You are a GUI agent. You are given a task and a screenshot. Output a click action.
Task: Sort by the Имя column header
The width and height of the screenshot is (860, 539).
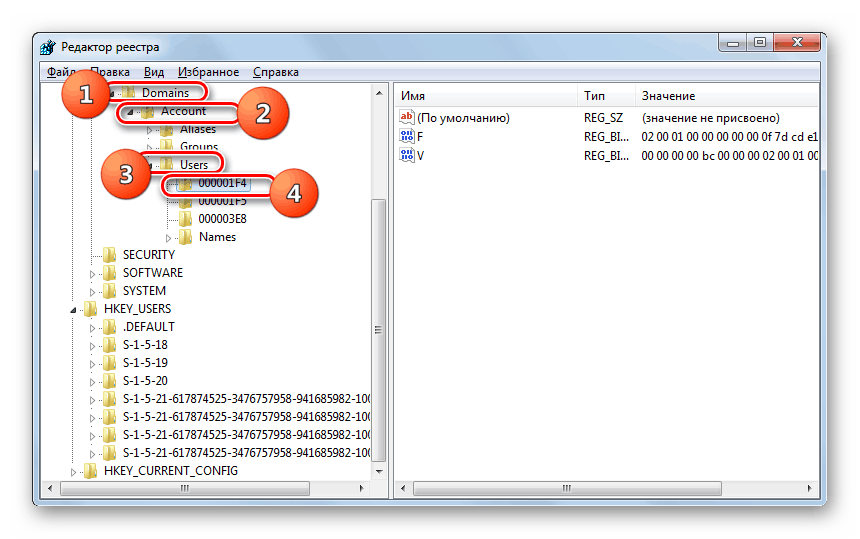point(486,96)
